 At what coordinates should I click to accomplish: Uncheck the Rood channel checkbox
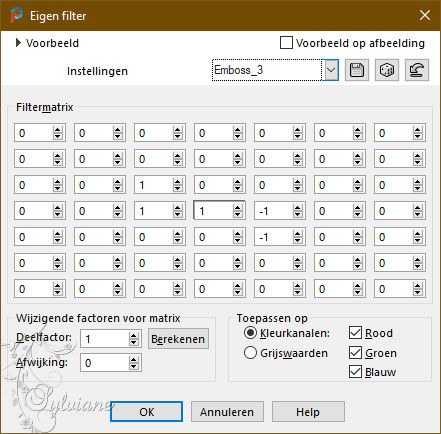click(355, 333)
